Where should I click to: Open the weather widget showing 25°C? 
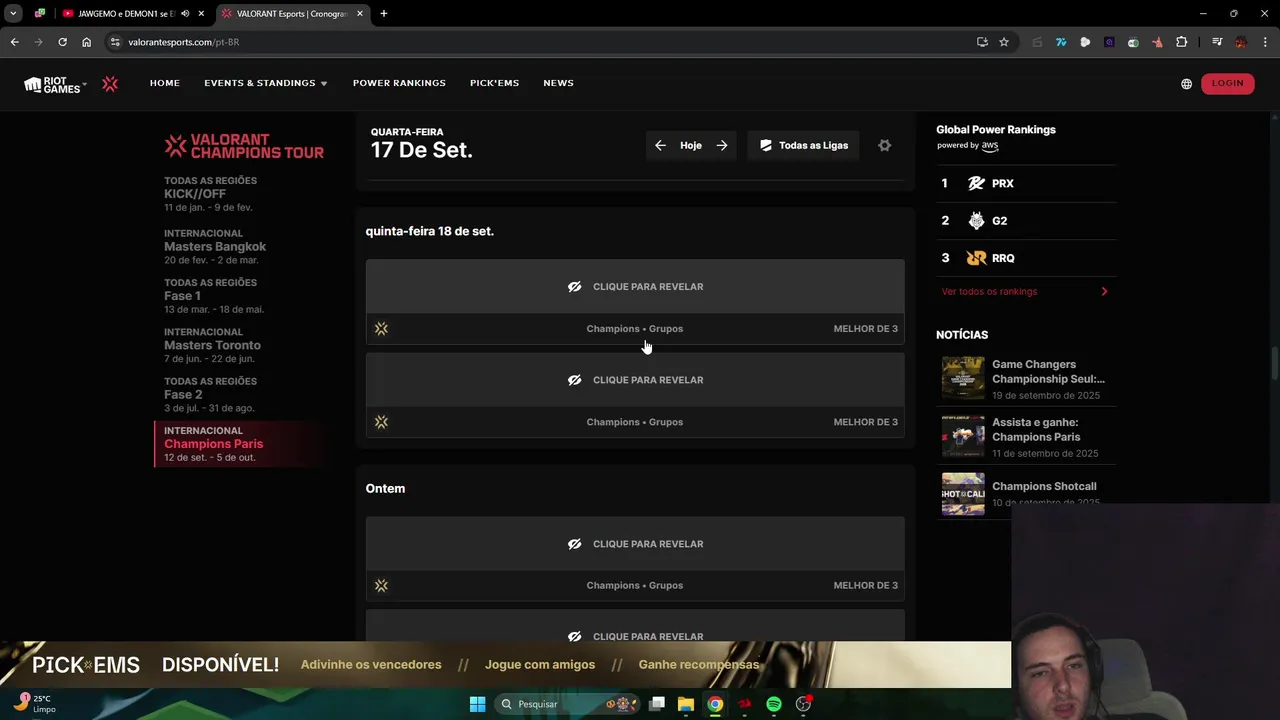[35, 704]
